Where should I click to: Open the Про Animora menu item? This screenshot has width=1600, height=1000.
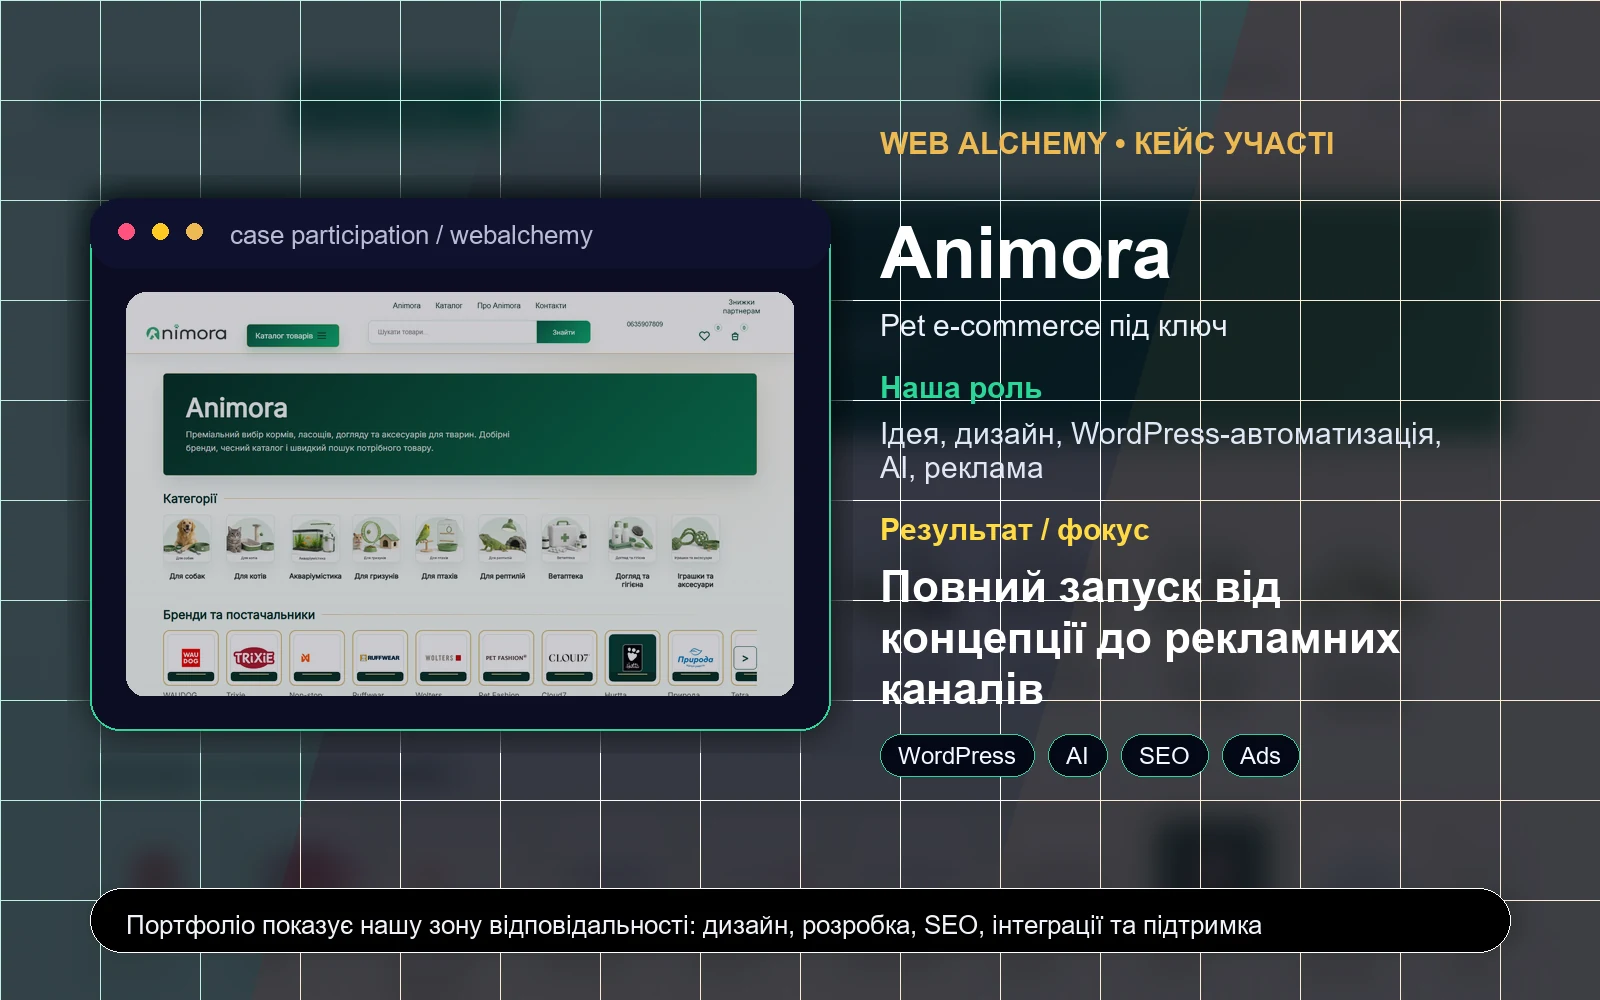point(499,306)
